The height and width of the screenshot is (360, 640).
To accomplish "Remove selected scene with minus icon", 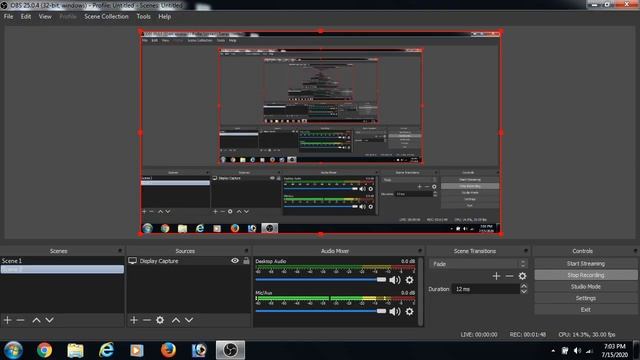I will click(20, 320).
